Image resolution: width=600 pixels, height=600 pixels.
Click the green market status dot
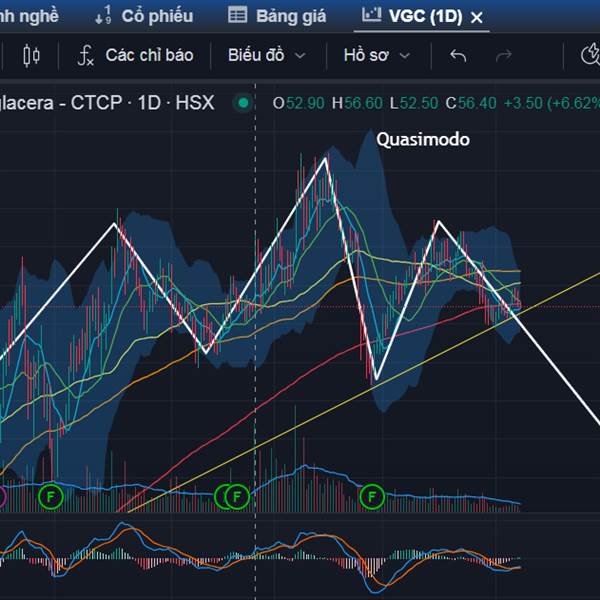pyautogui.click(x=243, y=103)
